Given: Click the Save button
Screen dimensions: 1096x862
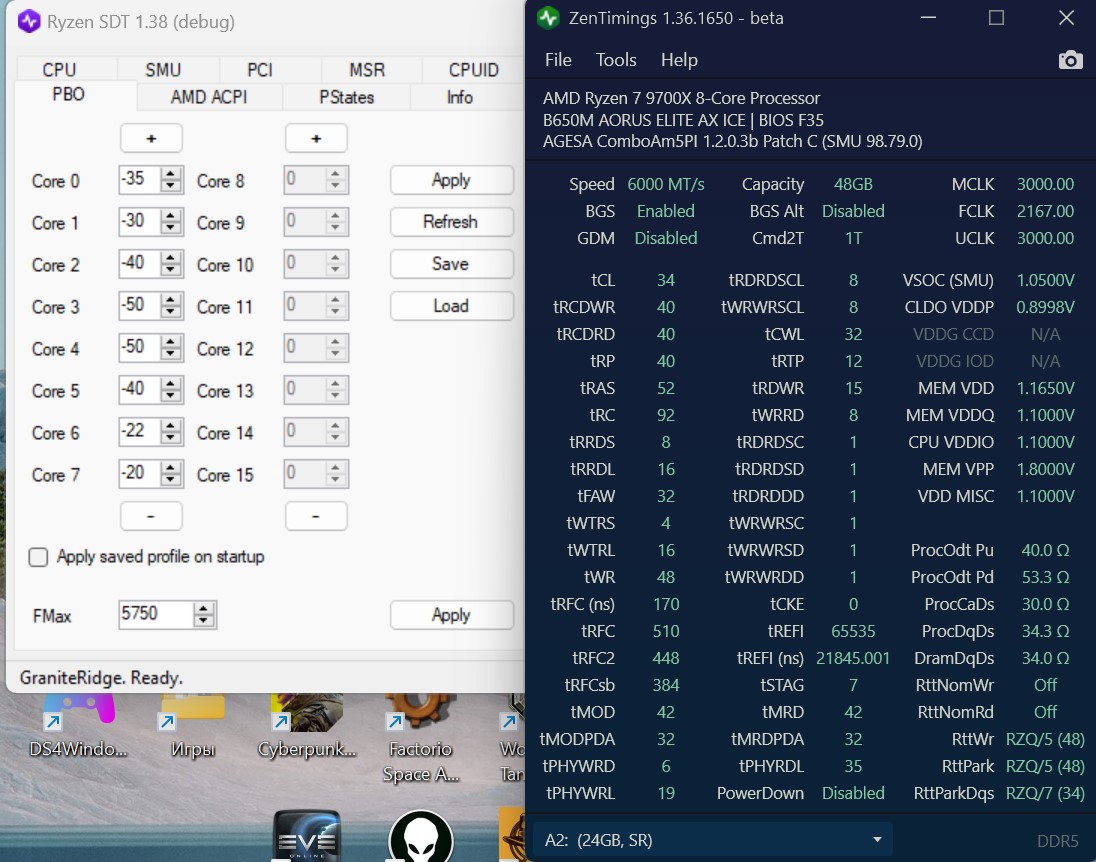Looking at the screenshot, I should (452, 264).
